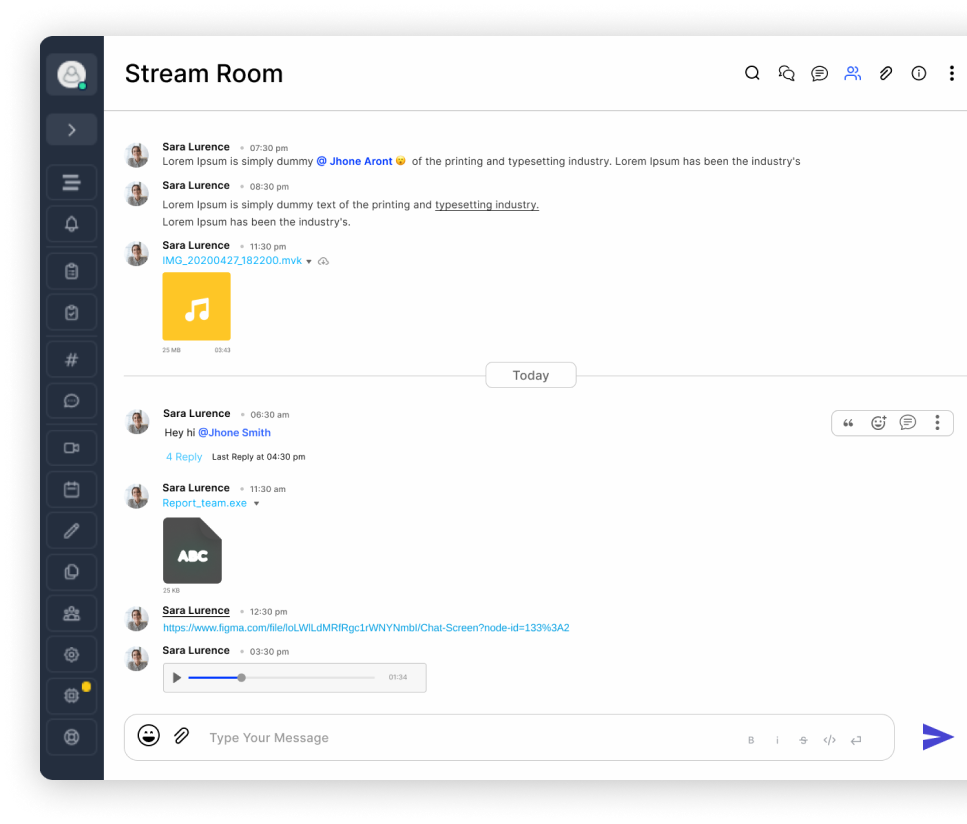The image size is (967, 824).
Task: Add emoji reaction to Hey hi message
Action: [878, 423]
